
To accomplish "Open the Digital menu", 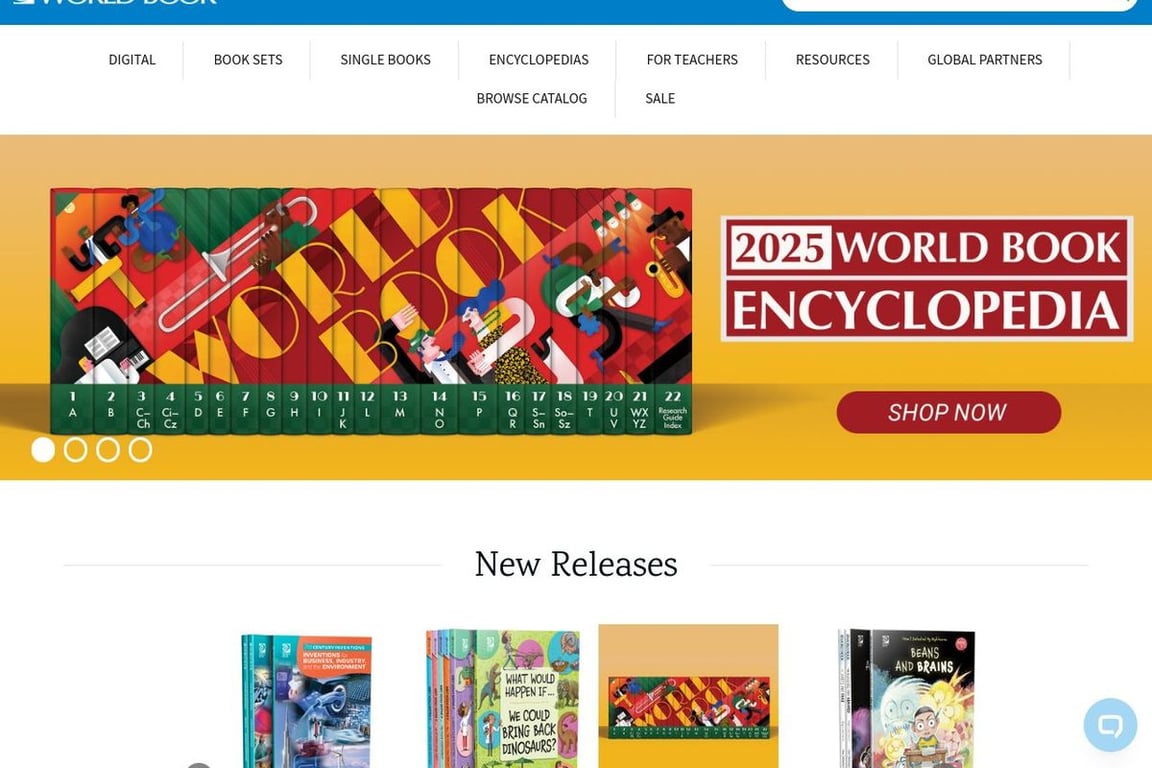I will click(132, 60).
